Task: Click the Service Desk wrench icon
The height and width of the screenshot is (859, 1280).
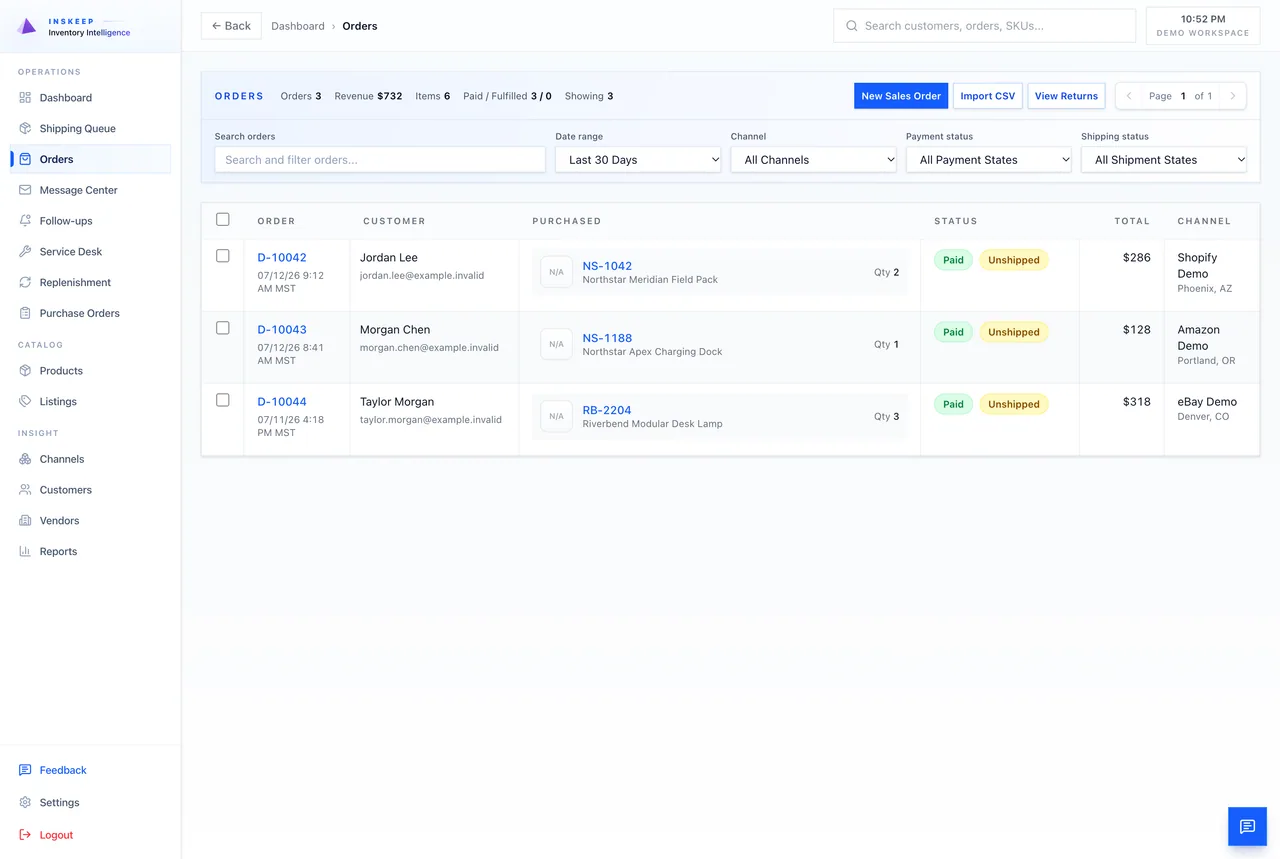Action: coord(25,252)
